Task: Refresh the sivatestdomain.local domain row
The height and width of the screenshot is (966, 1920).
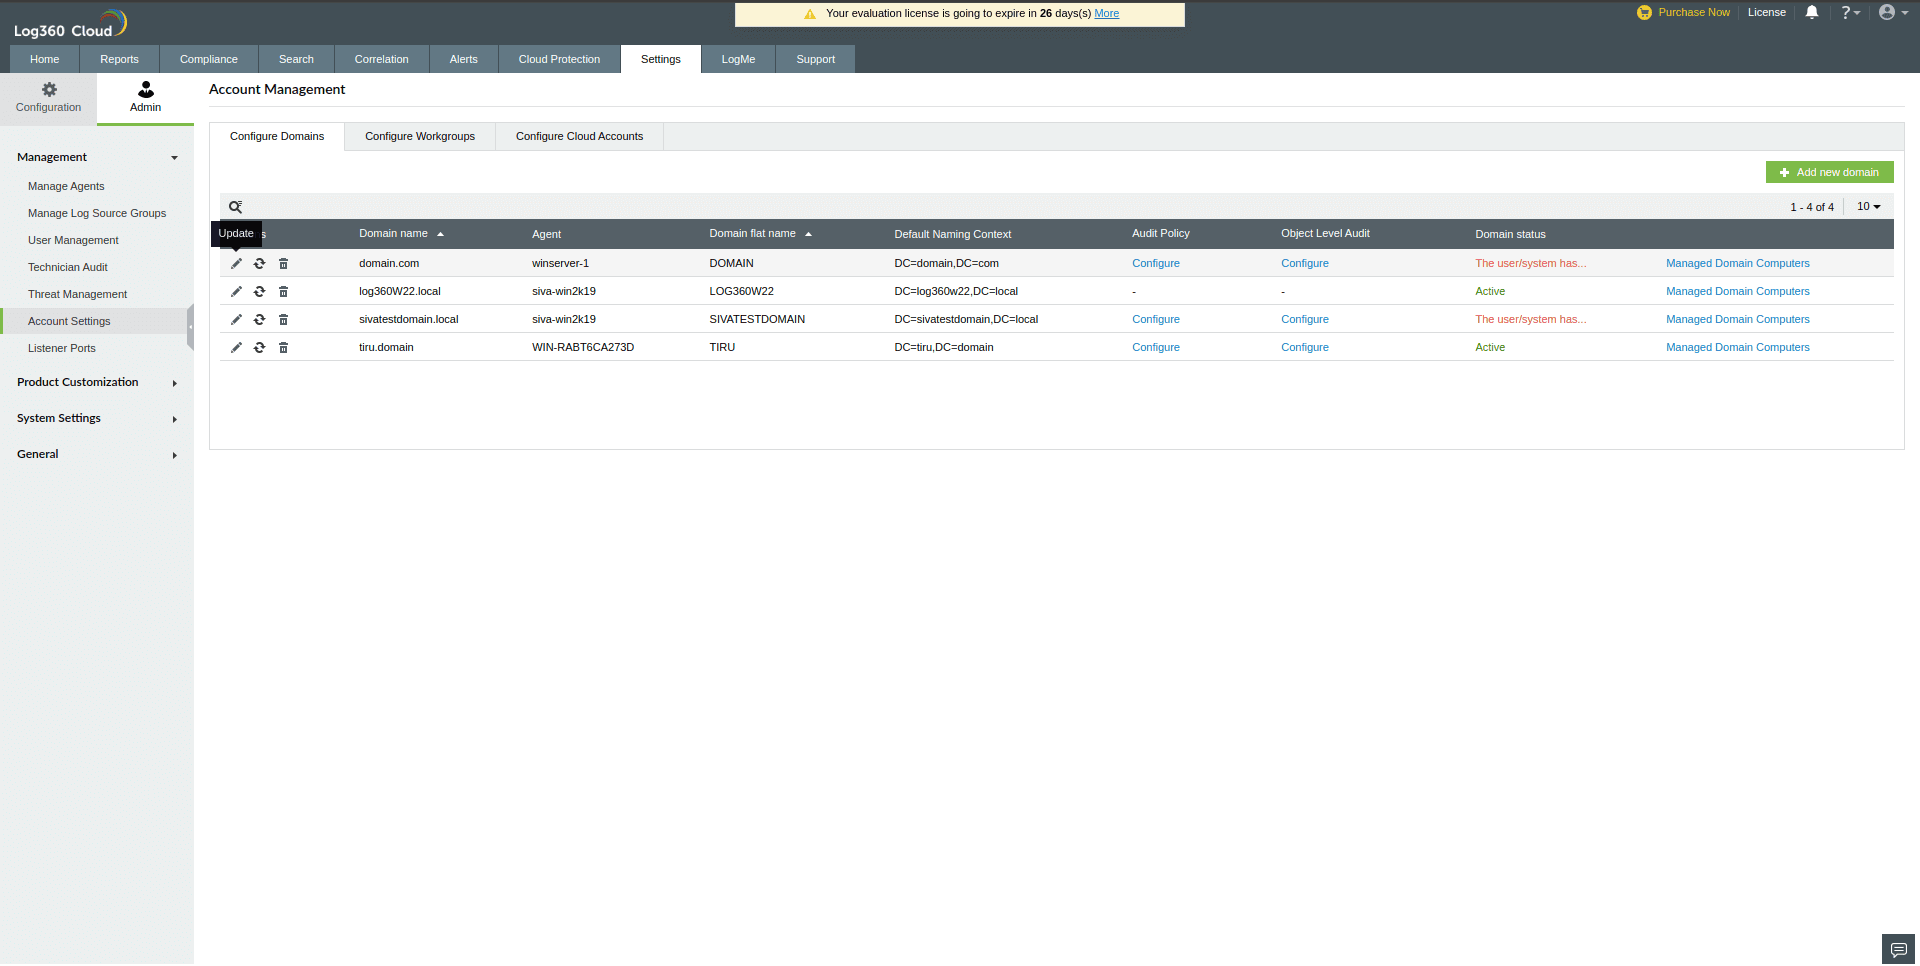Action: 259,320
